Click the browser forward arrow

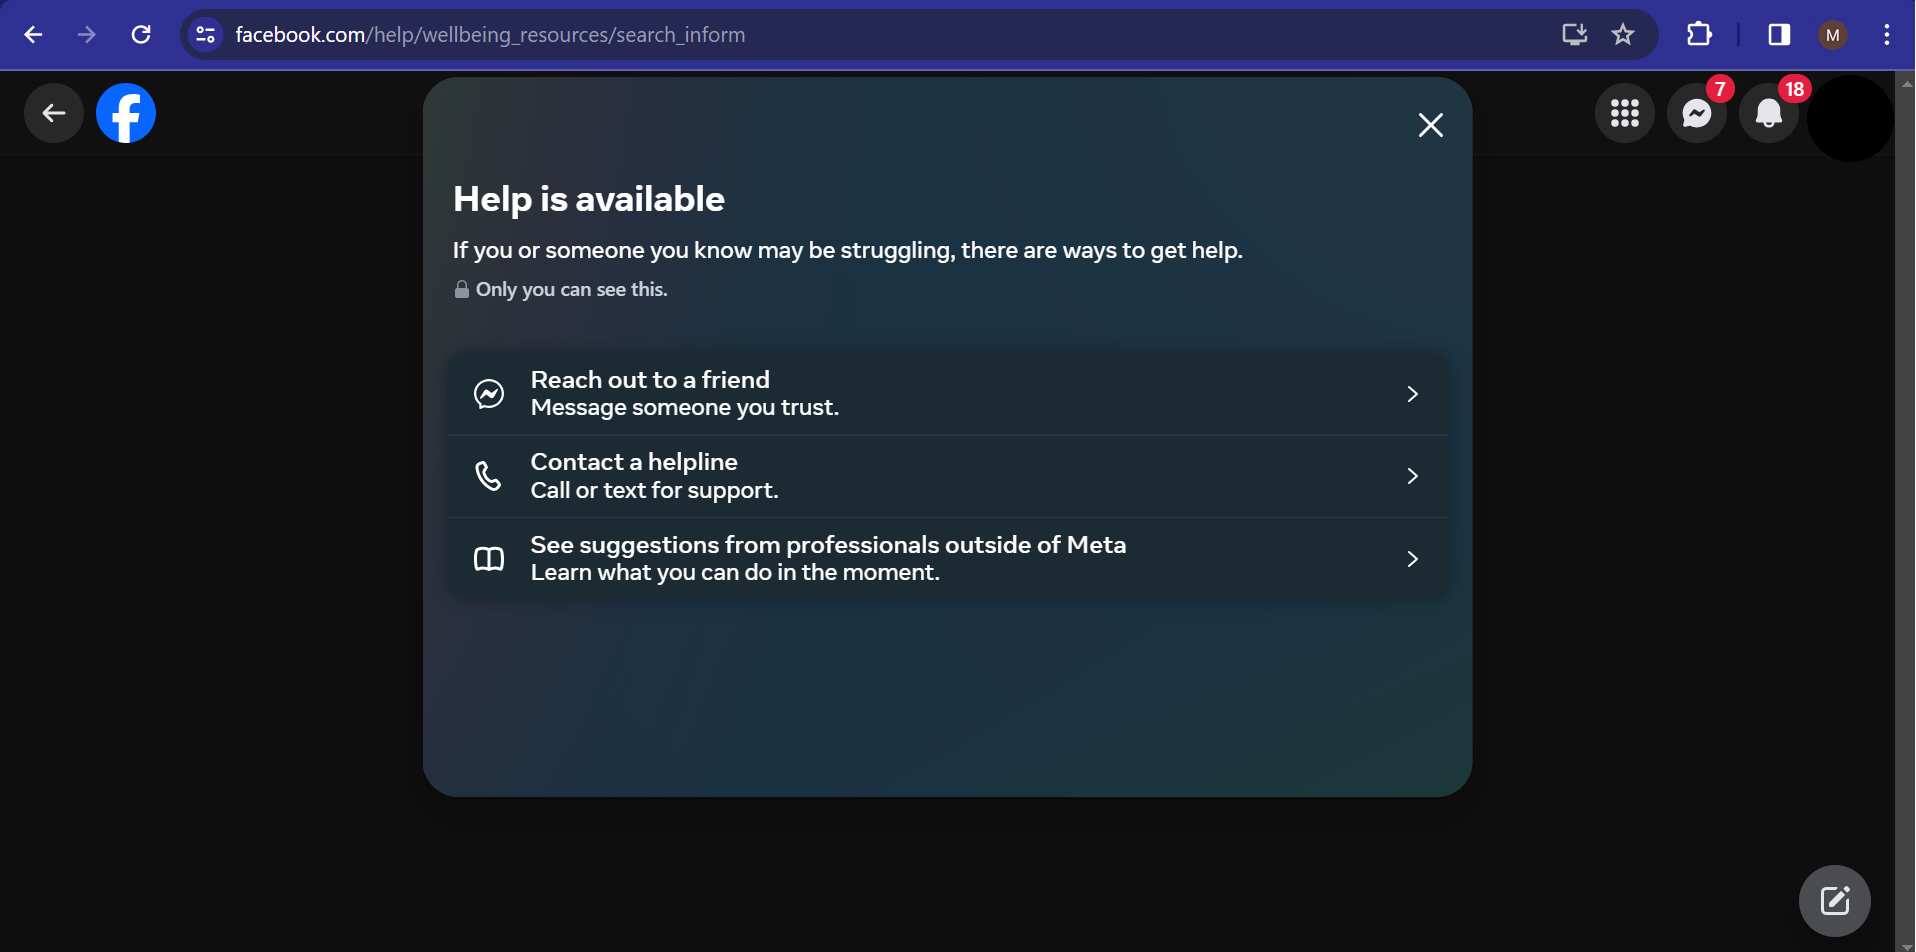coord(87,35)
